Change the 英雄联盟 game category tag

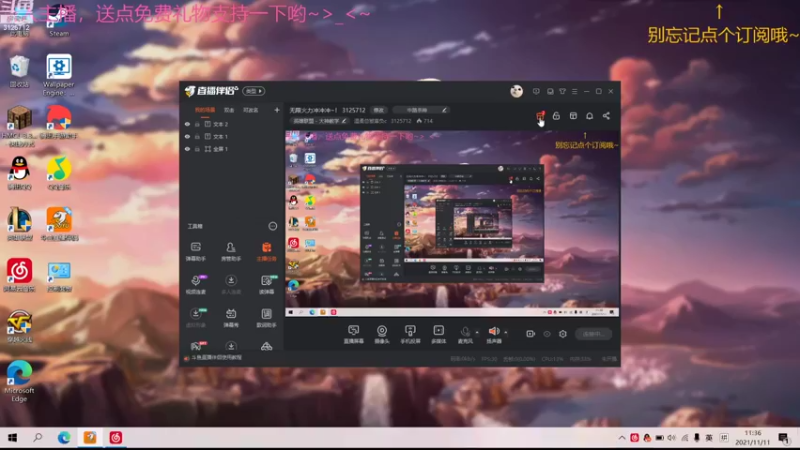point(319,121)
